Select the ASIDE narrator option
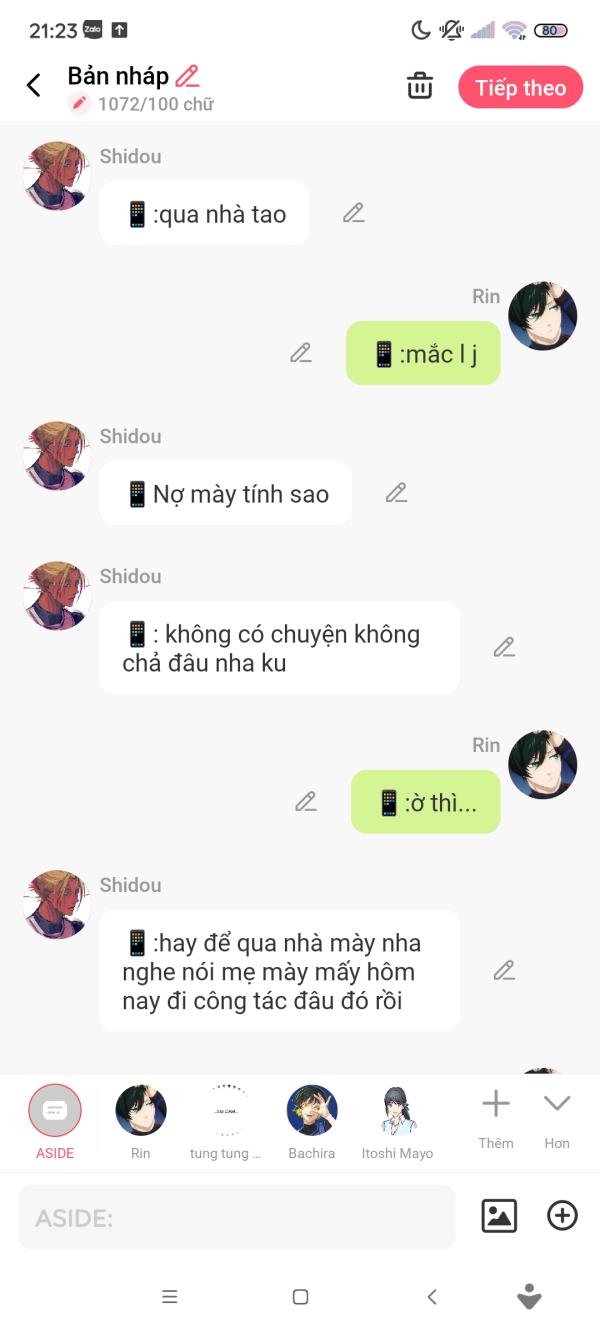 [x=55, y=1122]
